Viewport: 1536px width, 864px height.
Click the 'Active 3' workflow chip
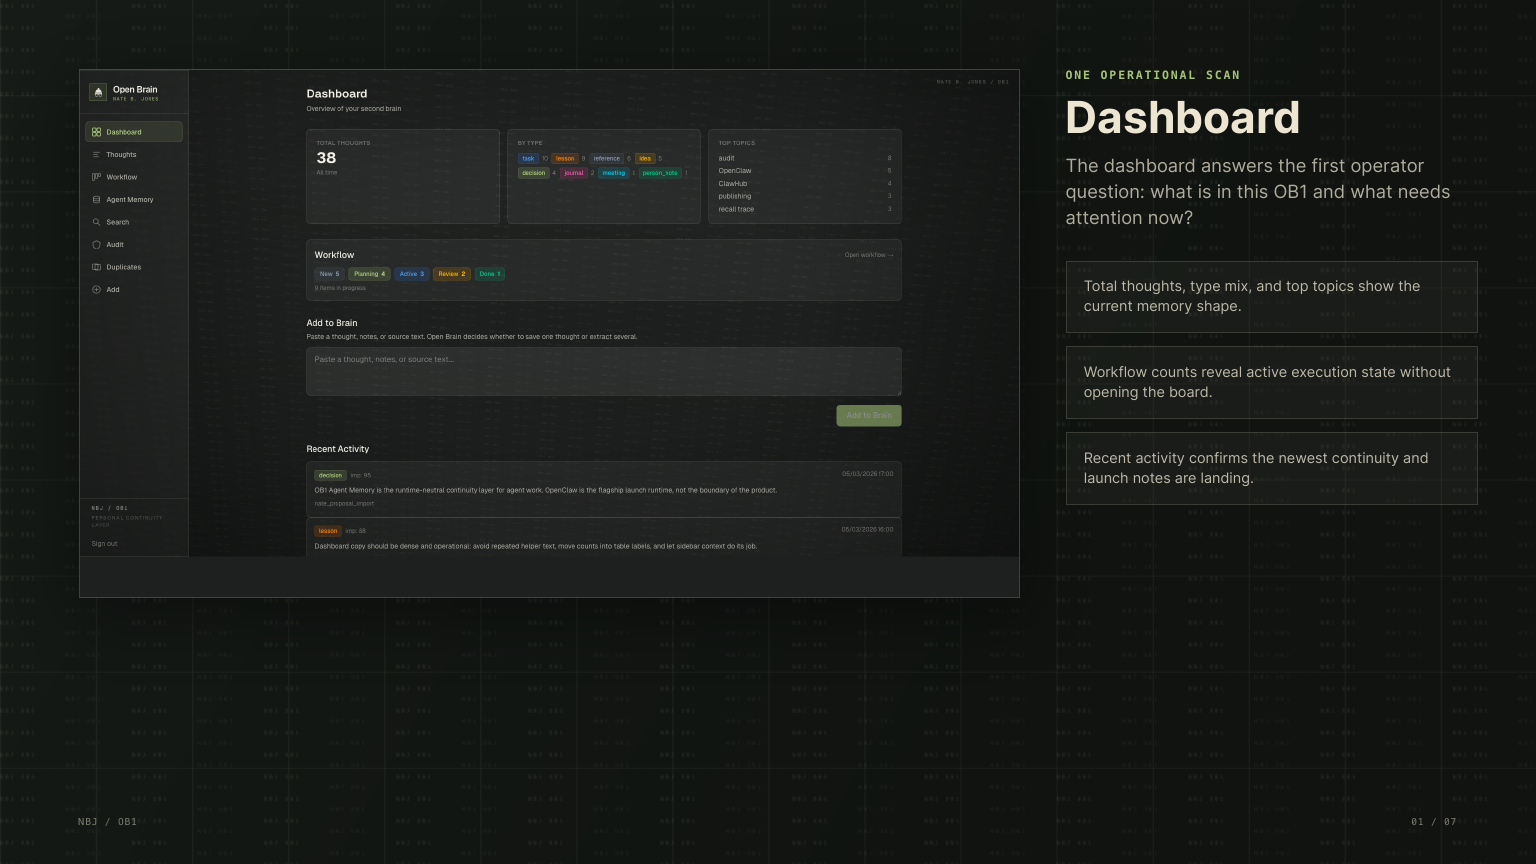412,274
